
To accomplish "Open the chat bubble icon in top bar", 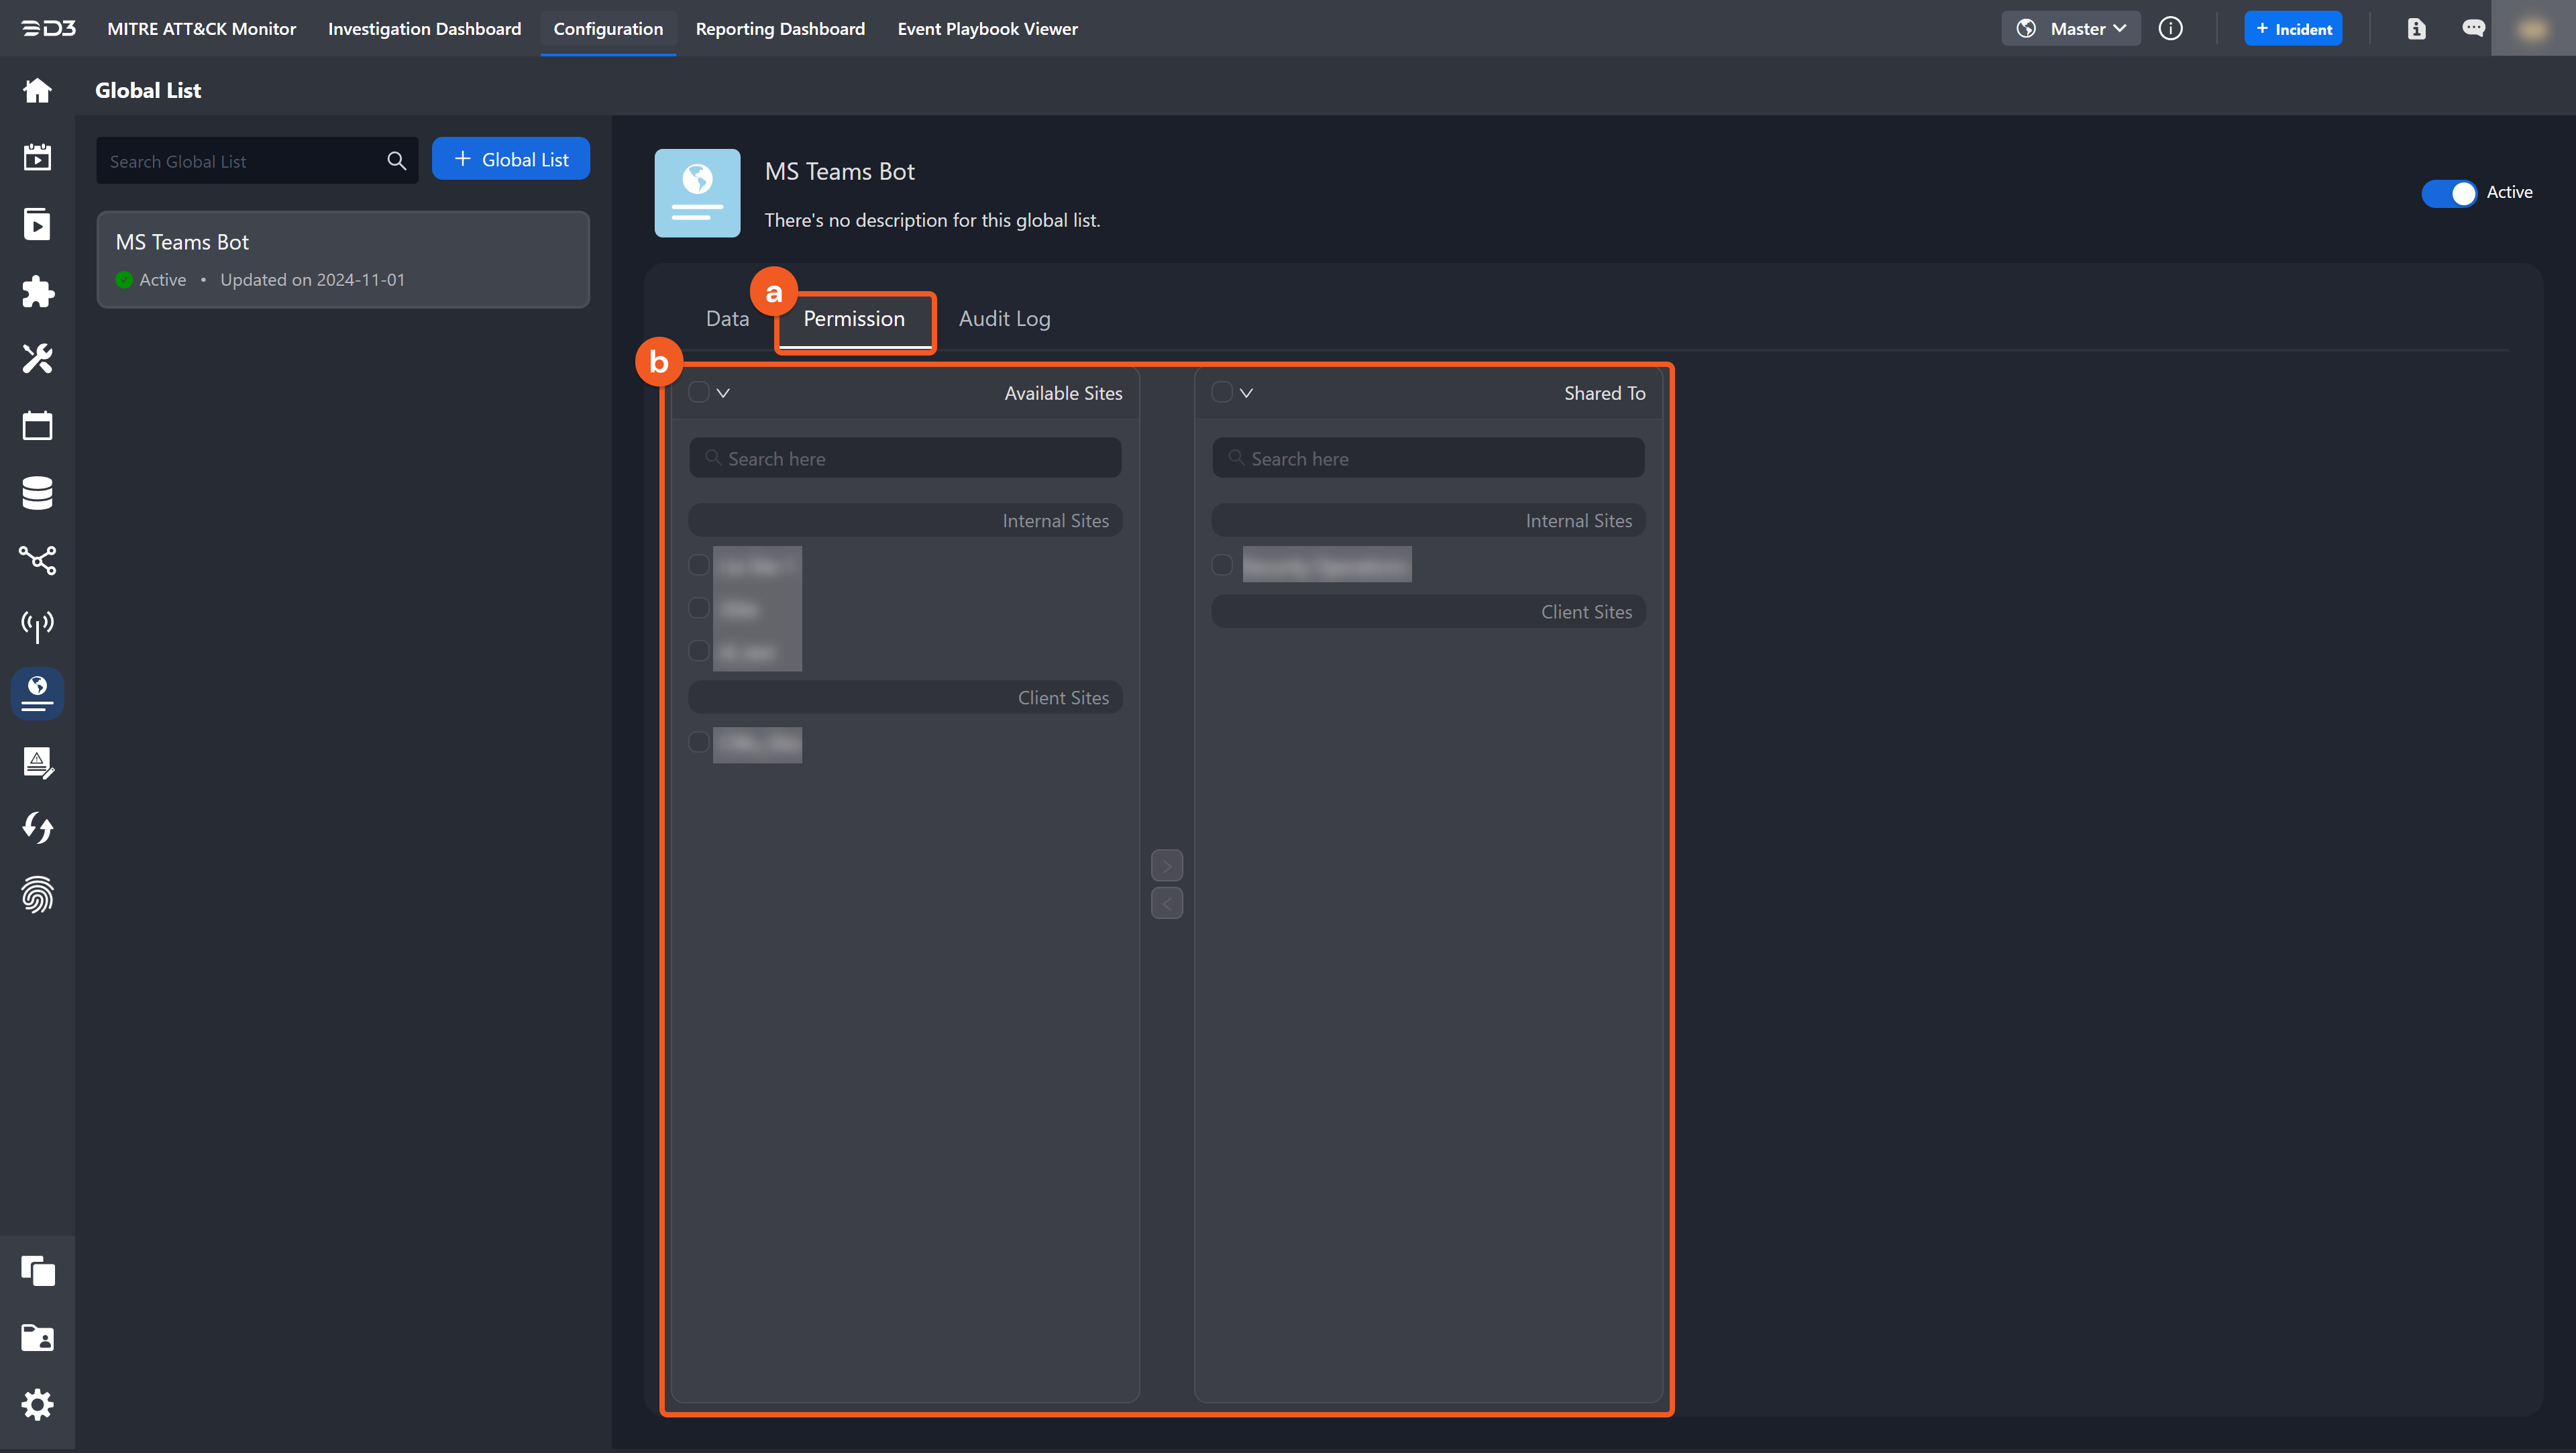I will (x=2473, y=28).
